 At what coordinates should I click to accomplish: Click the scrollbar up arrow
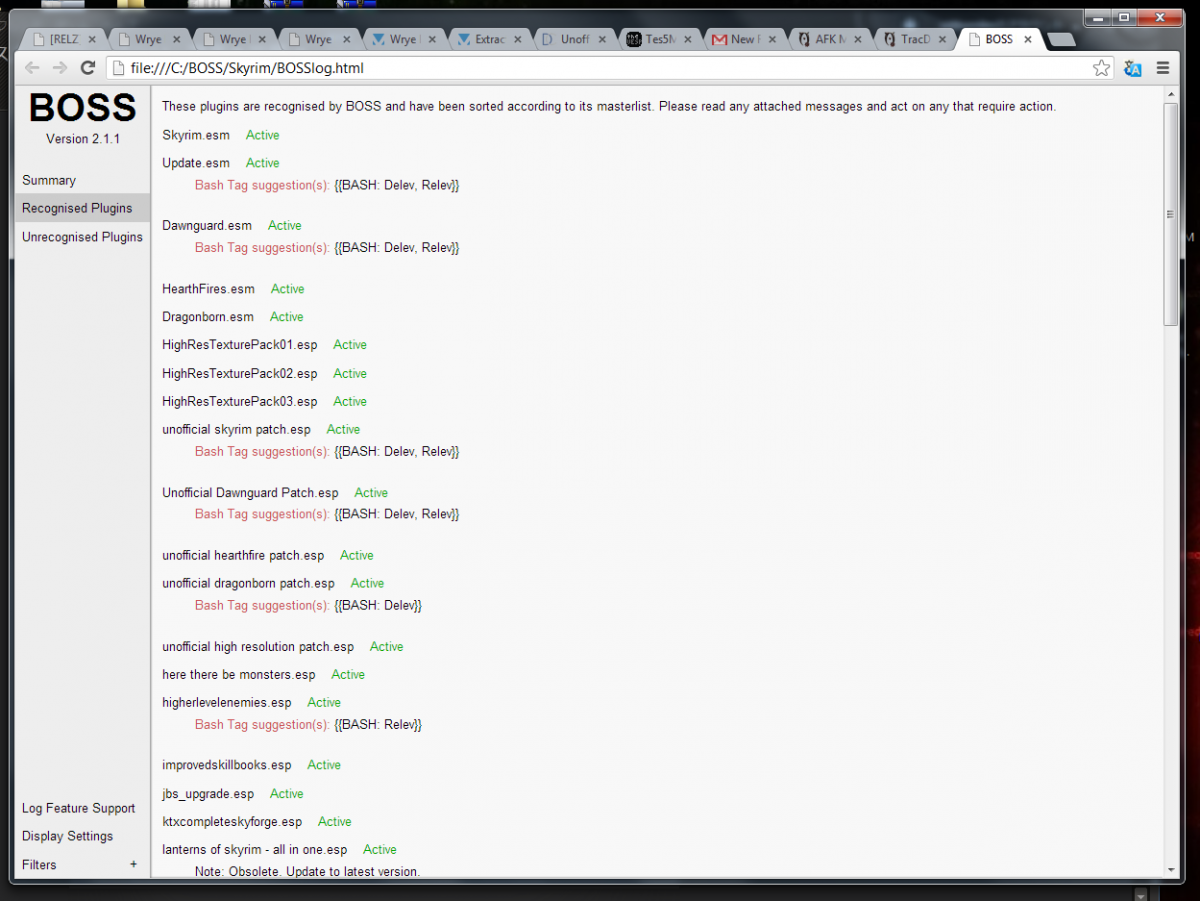[x=1171, y=94]
